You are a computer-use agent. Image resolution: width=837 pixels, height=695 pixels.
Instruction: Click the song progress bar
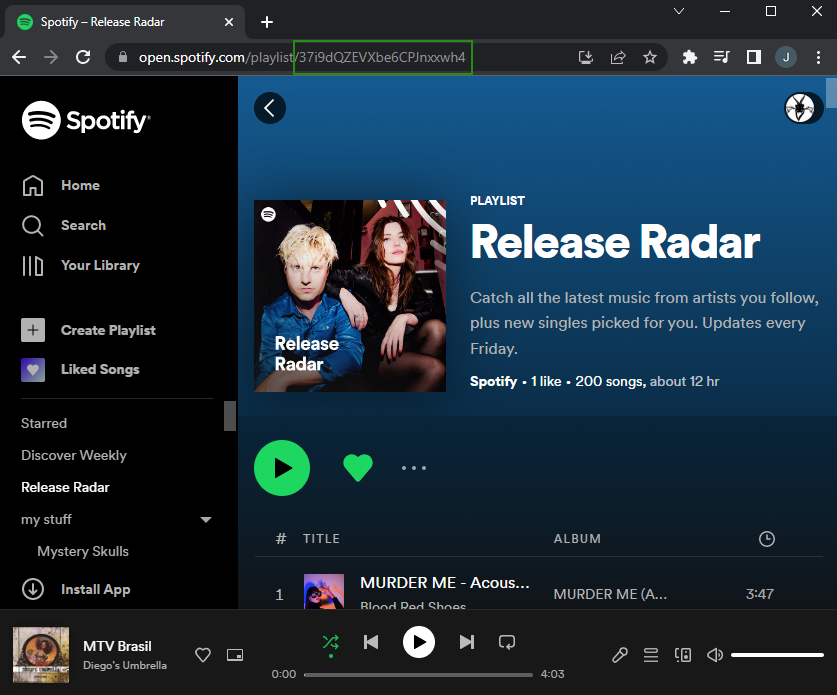click(418, 675)
